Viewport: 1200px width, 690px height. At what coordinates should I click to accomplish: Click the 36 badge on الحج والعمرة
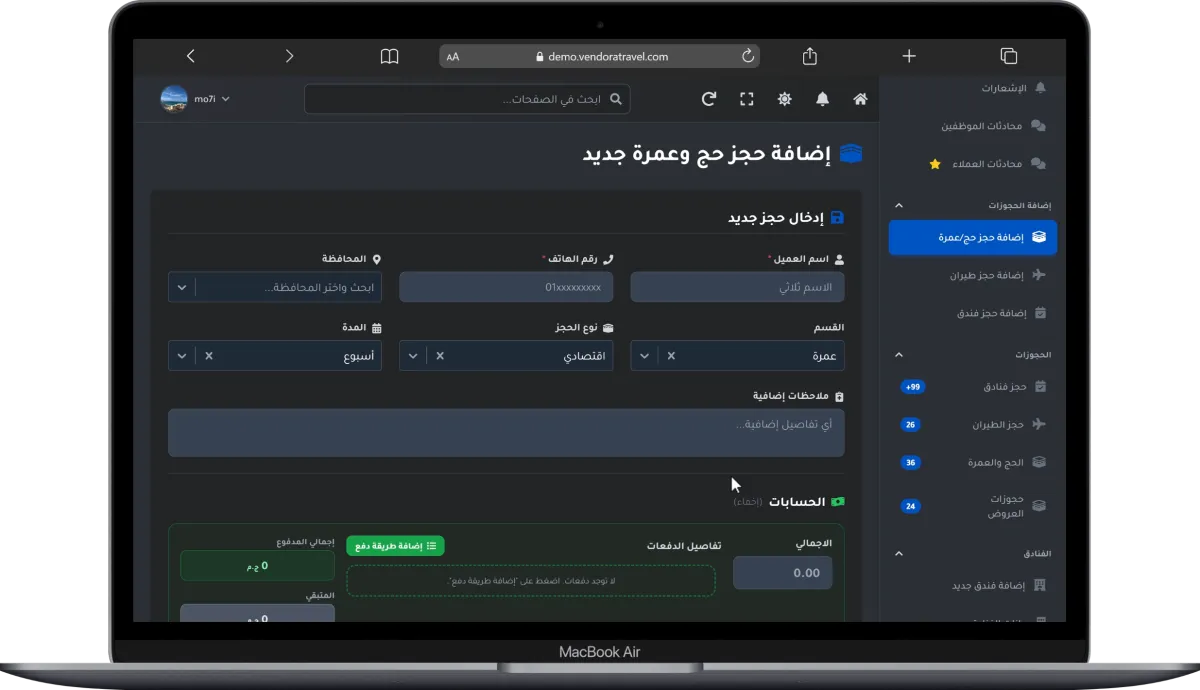[x=910, y=463]
